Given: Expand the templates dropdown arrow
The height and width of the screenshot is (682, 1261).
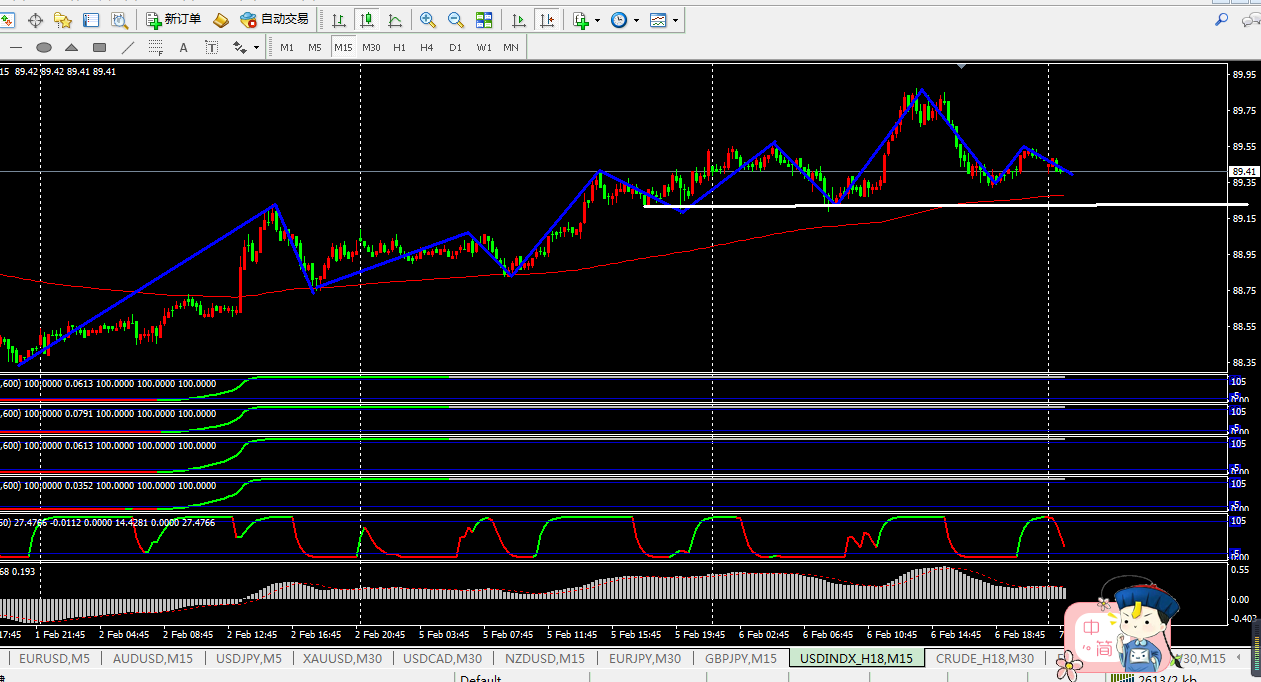Looking at the screenshot, I should click(676, 20).
